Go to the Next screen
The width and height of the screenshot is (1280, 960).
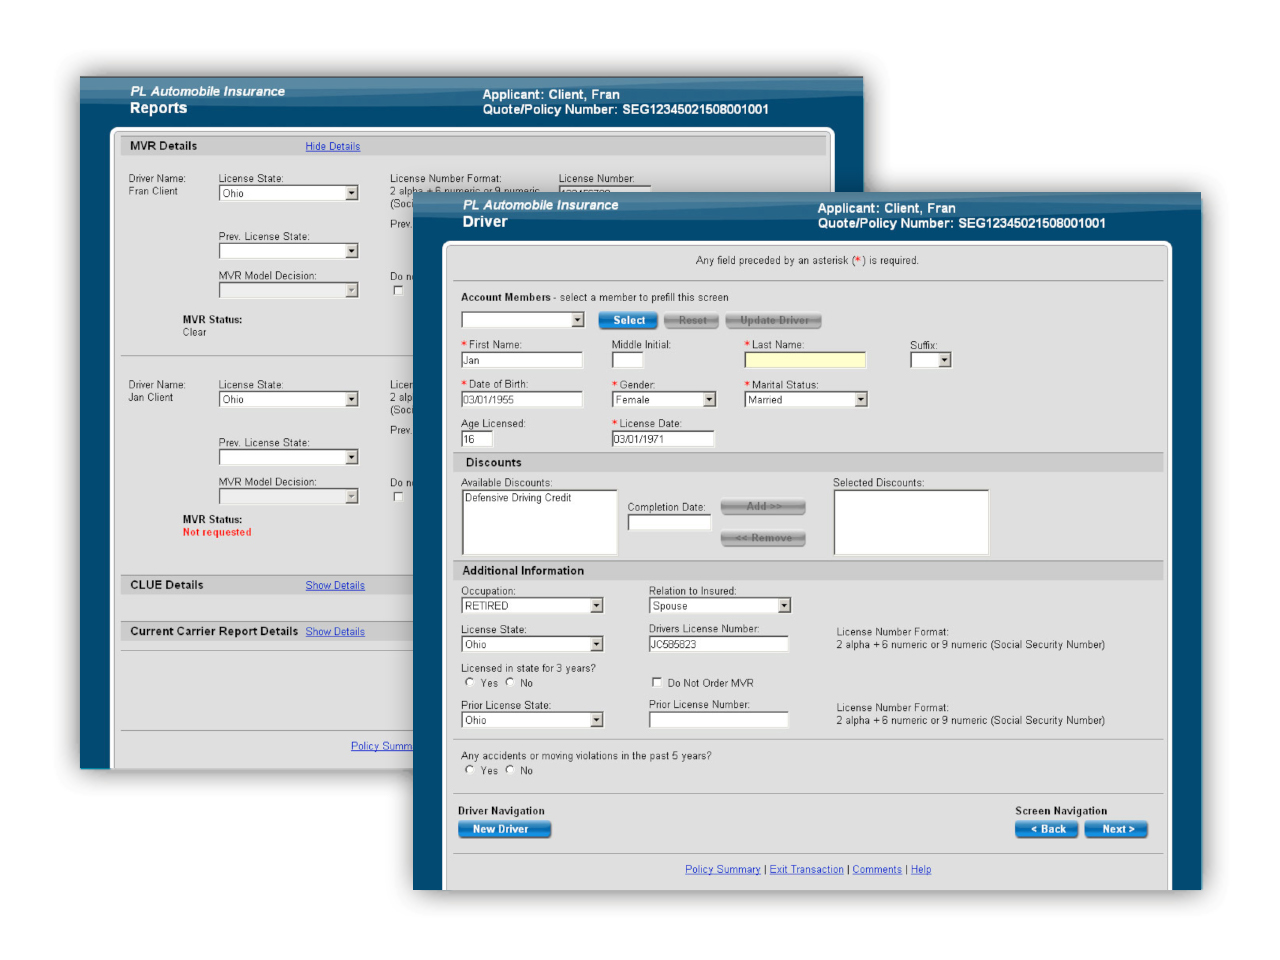tap(1116, 829)
